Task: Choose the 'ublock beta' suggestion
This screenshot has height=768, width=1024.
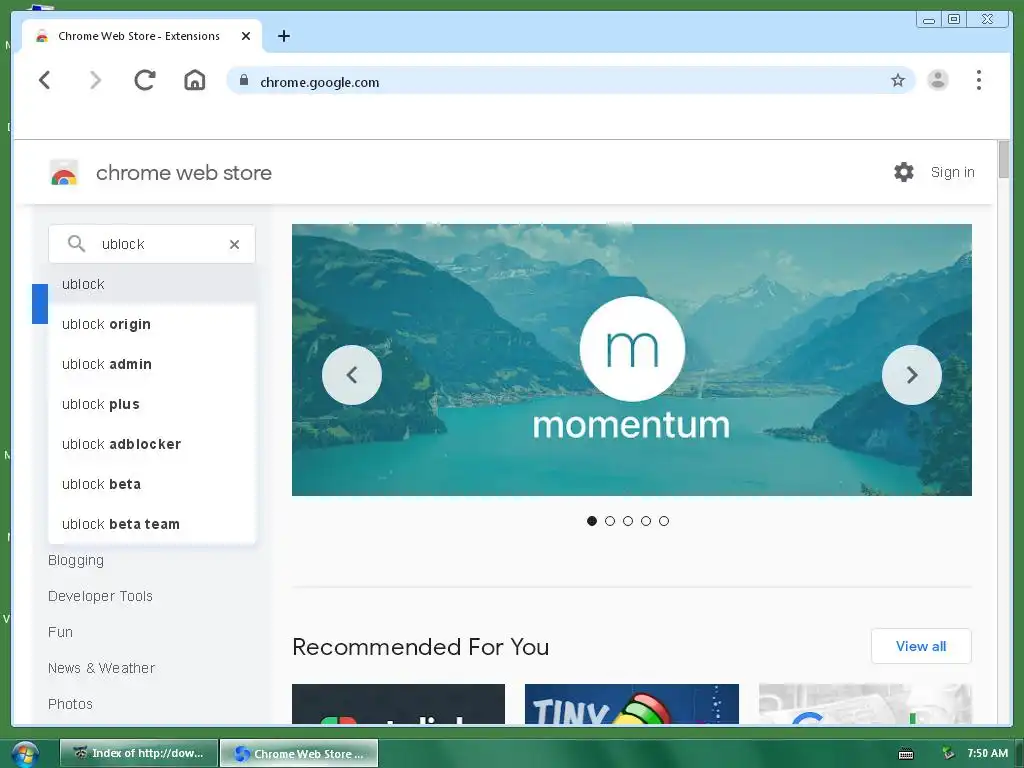Action: (x=152, y=484)
